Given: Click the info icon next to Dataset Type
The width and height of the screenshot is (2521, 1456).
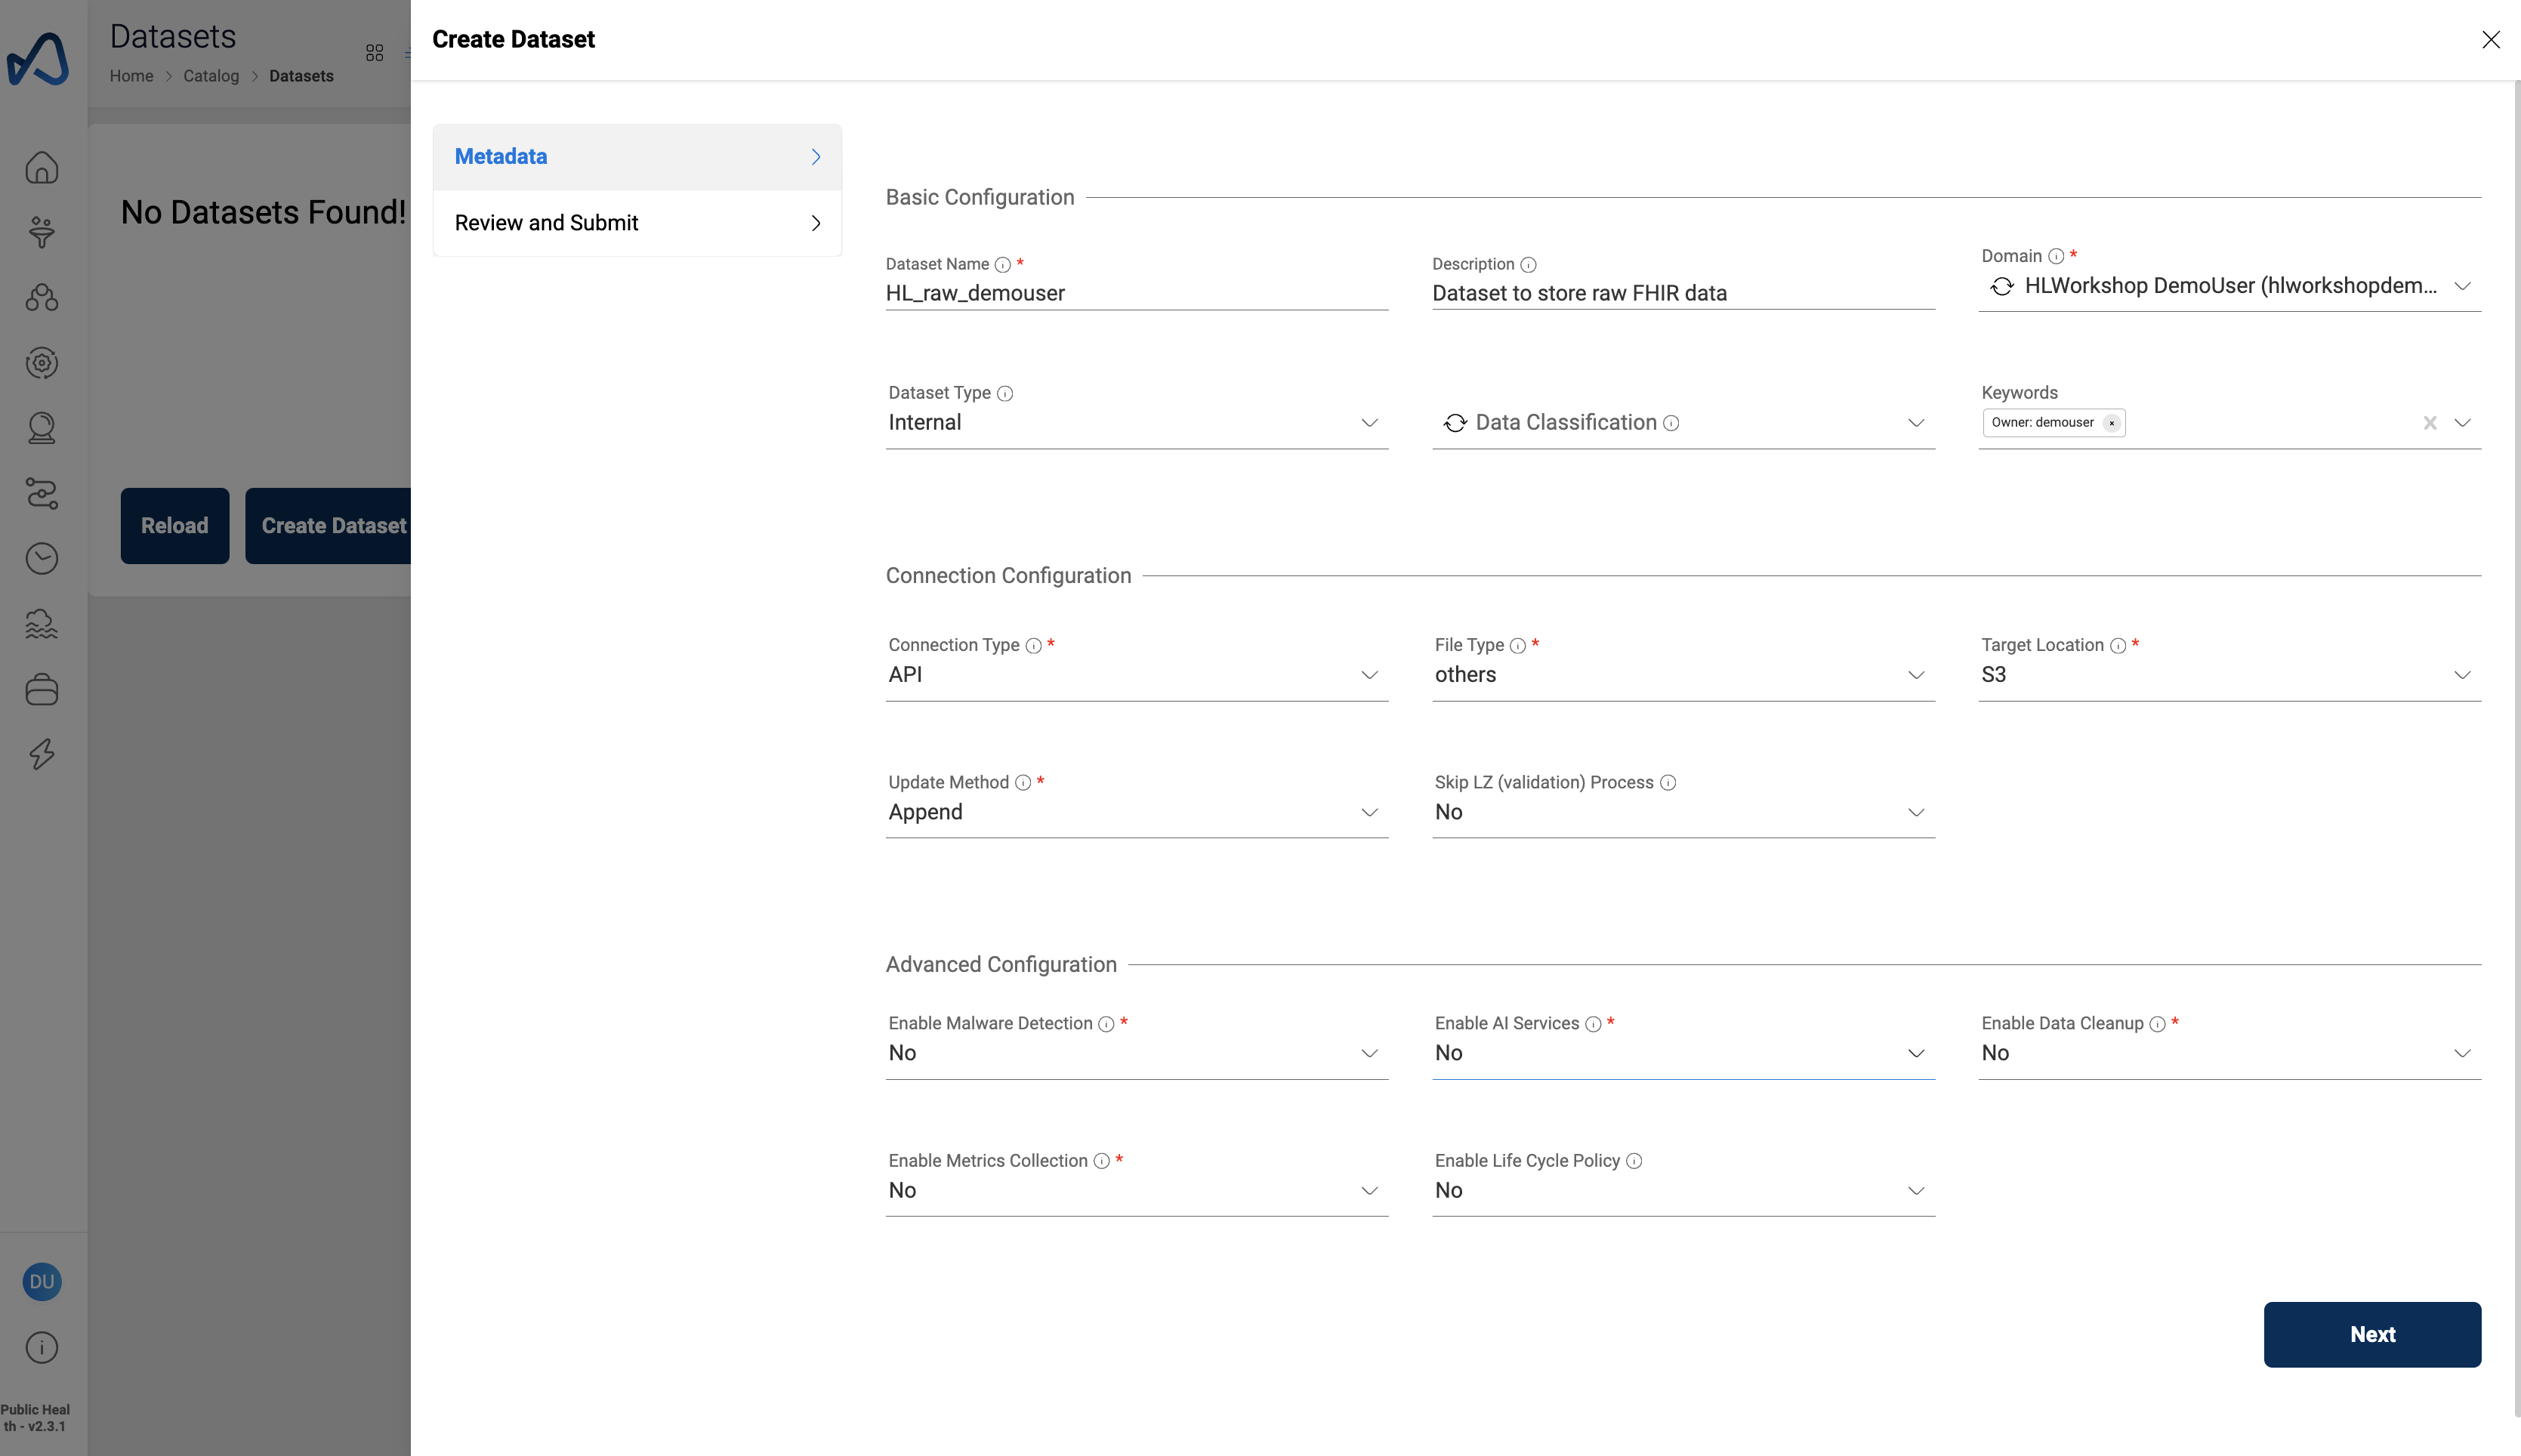Looking at the screenshot, I should tap(1005, 394).
